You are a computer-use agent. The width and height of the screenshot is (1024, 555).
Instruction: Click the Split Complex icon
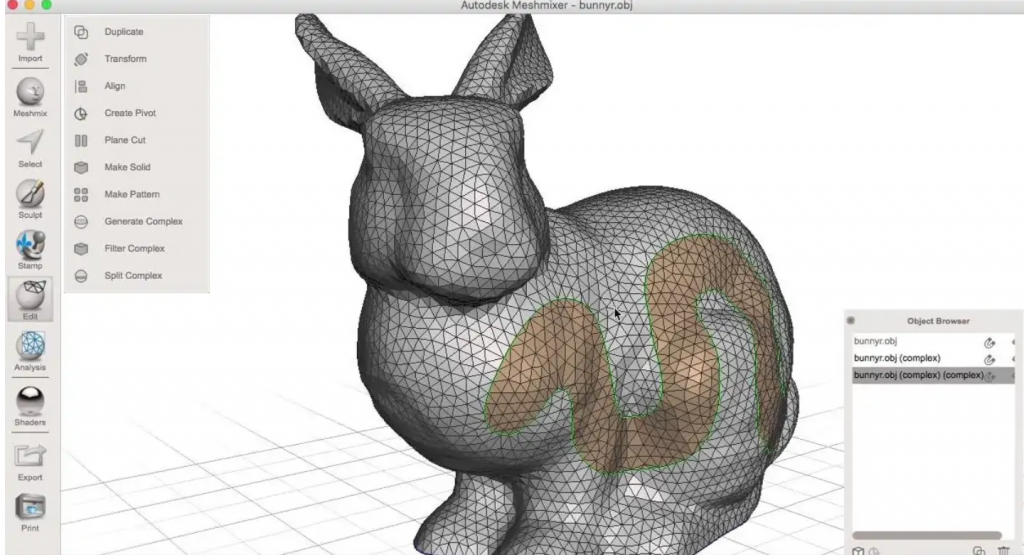pos(81,276)
